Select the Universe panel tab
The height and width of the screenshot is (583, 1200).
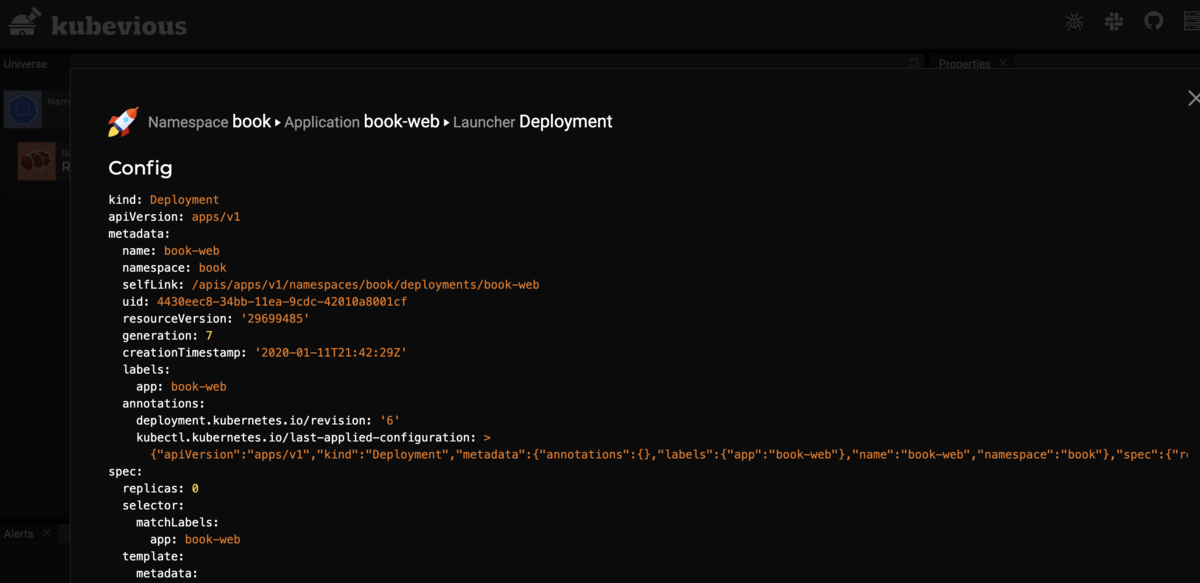[25, 64]
